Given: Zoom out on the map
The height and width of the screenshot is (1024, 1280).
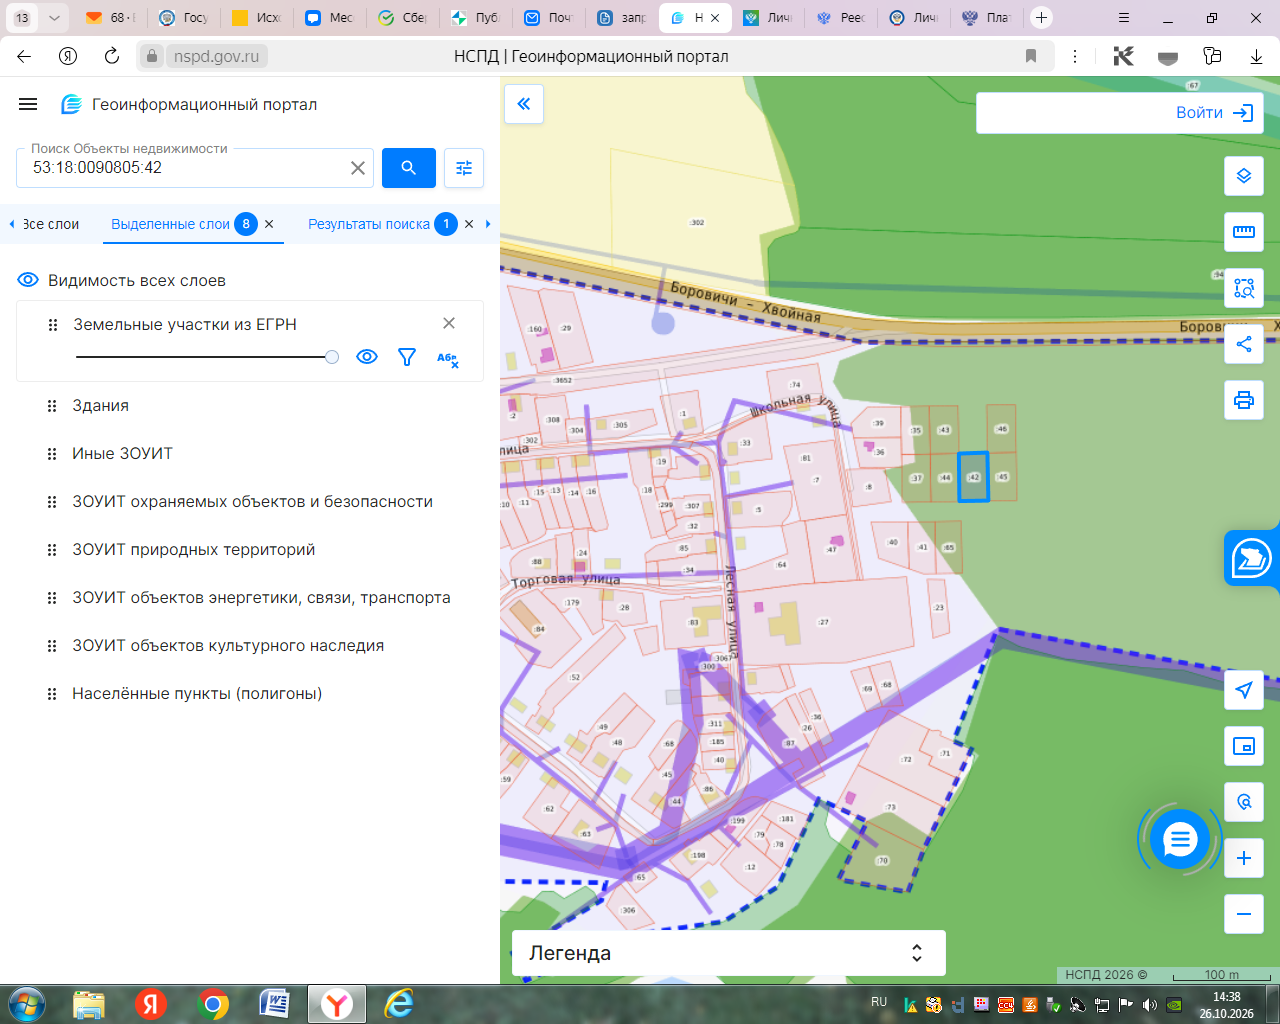Looking at the screenshot, I should [1244, 914].
